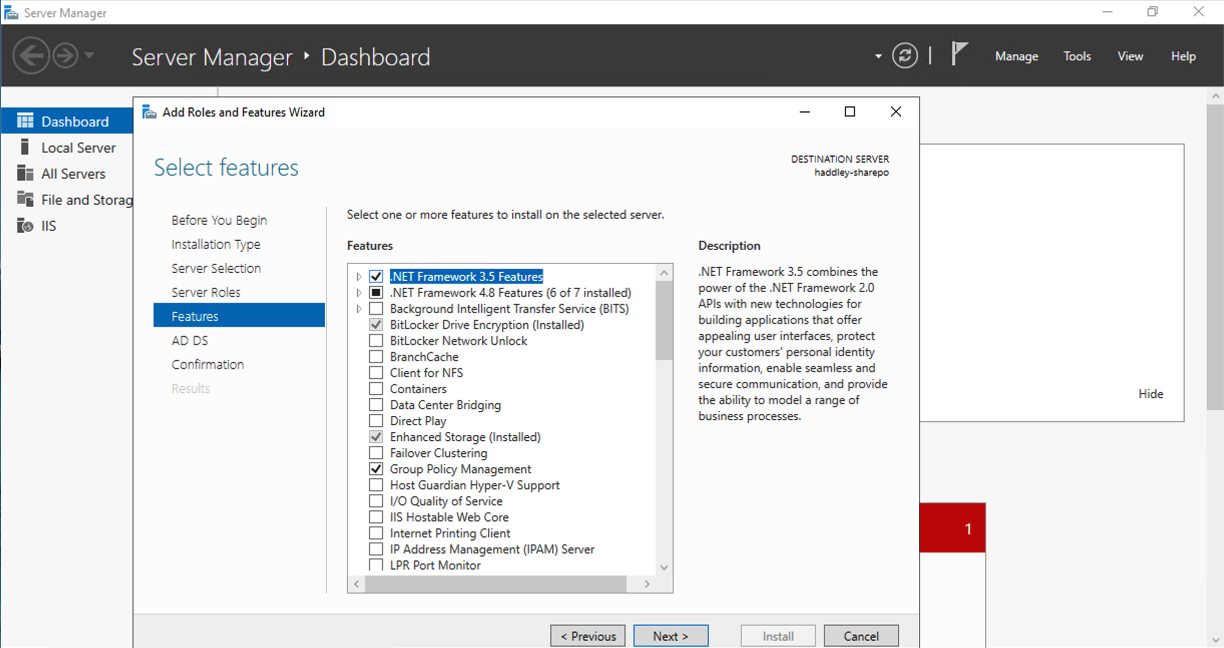Image resolution: width=1224 pixels, height=648 pixels.
Task: Check LPR Port Monitor
Action: (376, 565)
